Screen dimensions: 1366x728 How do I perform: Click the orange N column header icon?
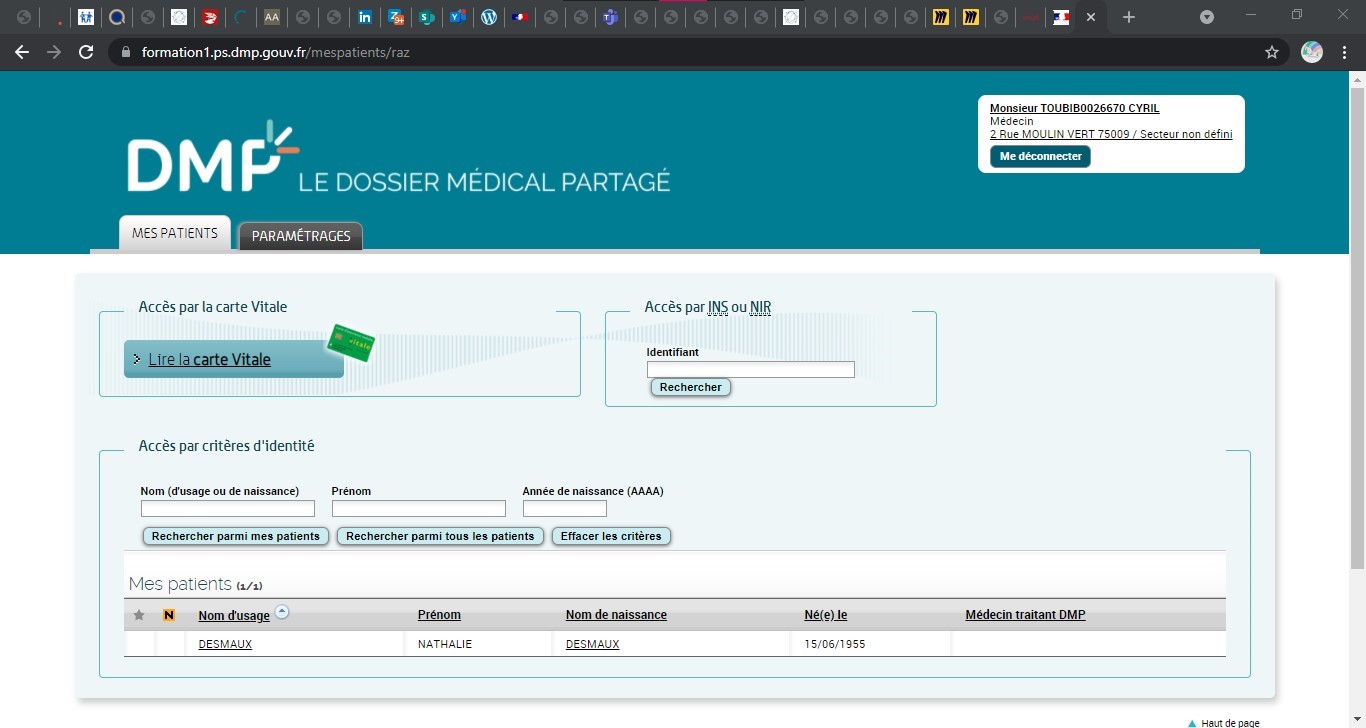point(168,614)
